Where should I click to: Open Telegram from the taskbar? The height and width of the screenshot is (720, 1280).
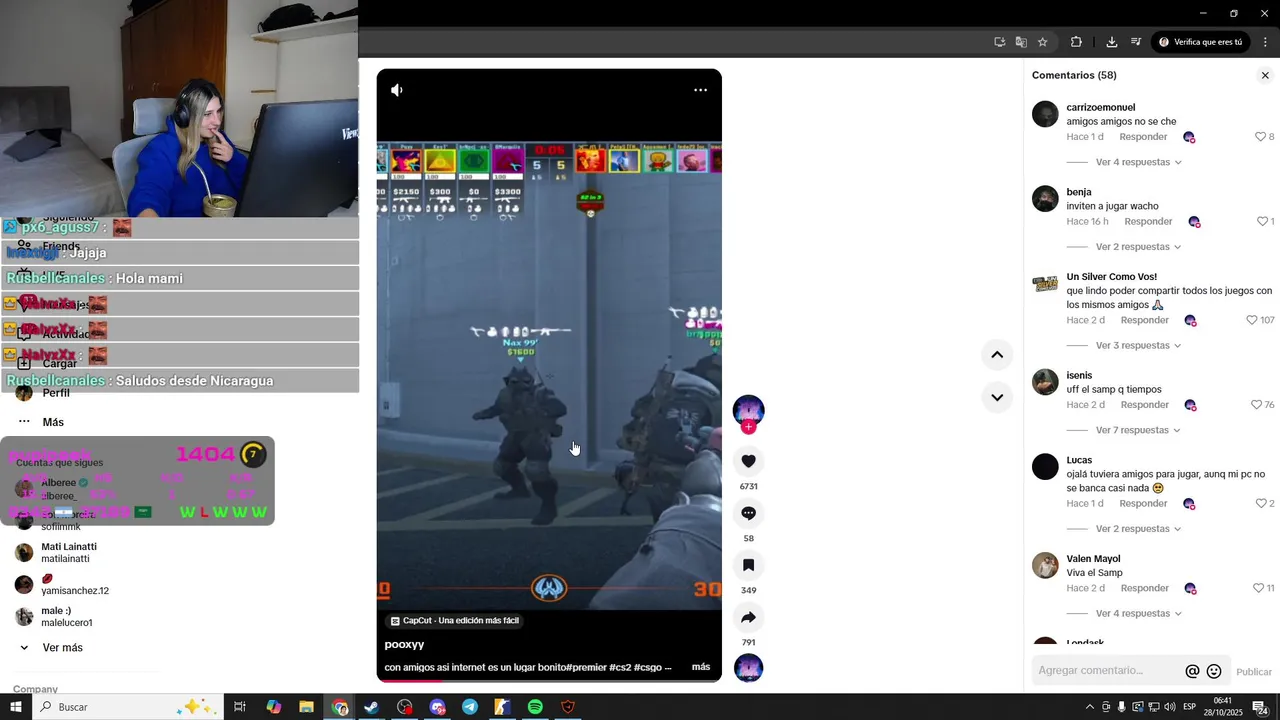pyautogui.click(x=470, y=707)
